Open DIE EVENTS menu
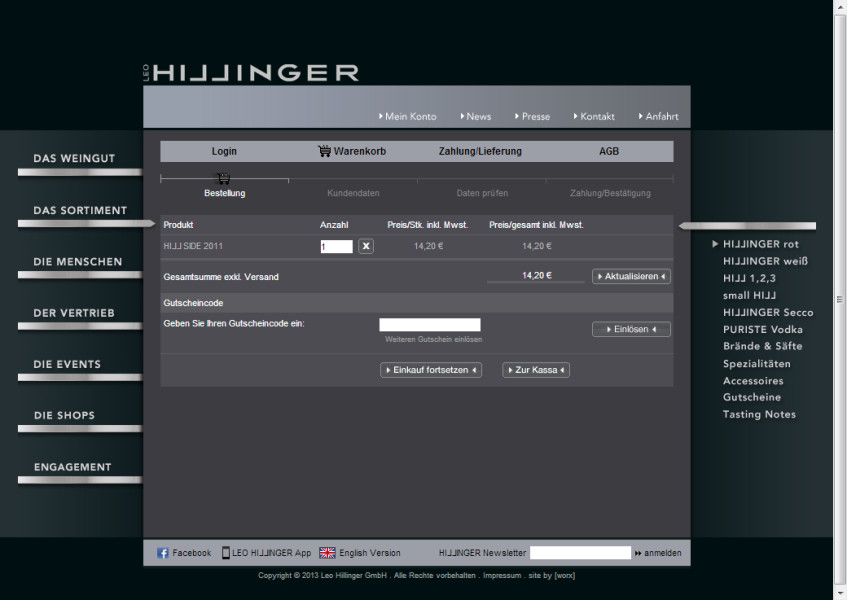This screenshot has width=847, height=600. pos(67,365)
